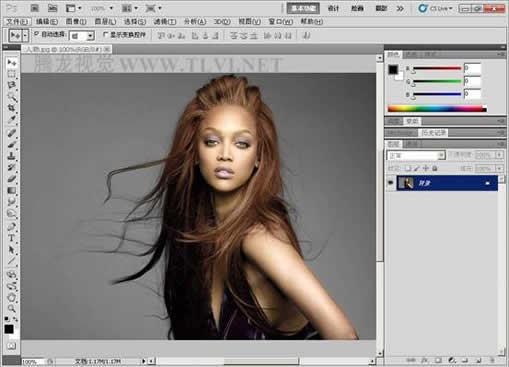Toggle lock all in the Layers panel
The image size is (509, 367).
click(435, 168)
